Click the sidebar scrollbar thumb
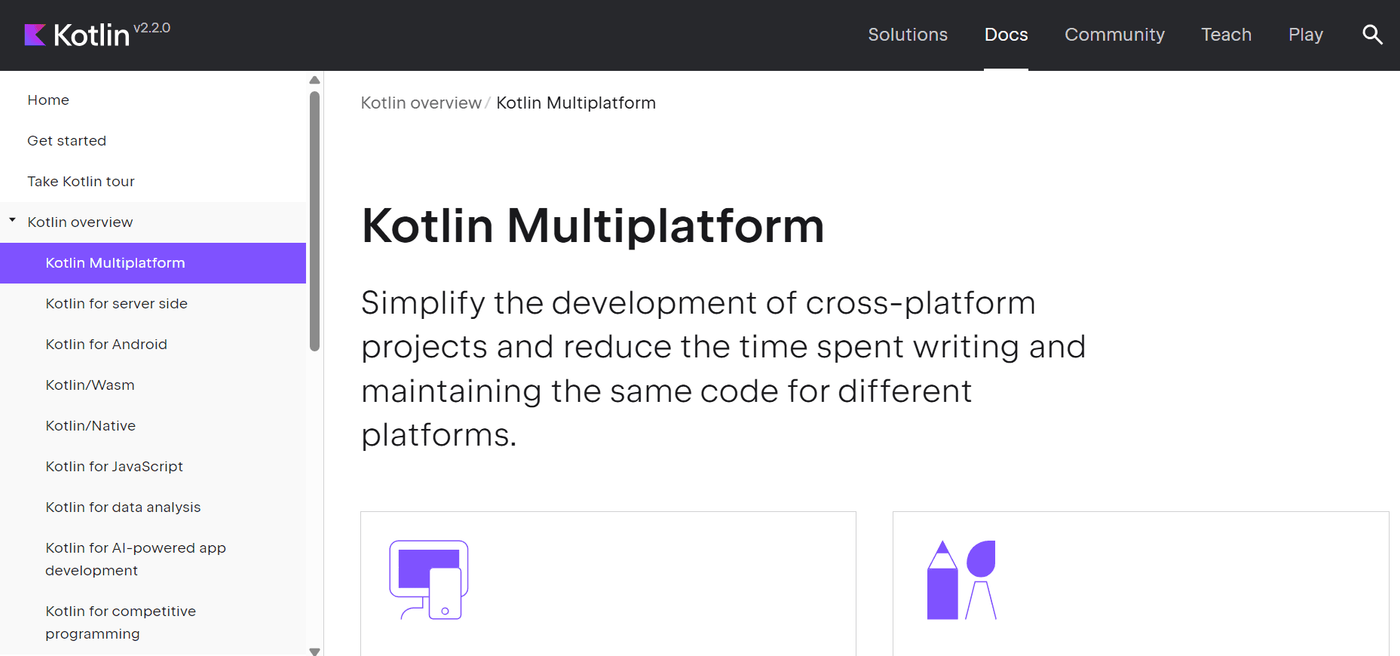This screenshot has width=1400, height=656. (x=314, y=221)
